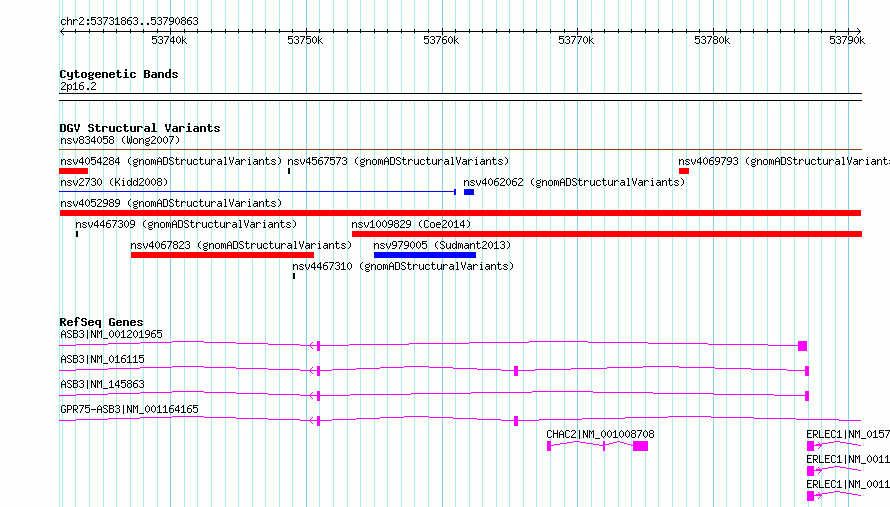Click the middle exon of ASB3|NM_016115
Screen dimensions: 890x507
point(516,371)
